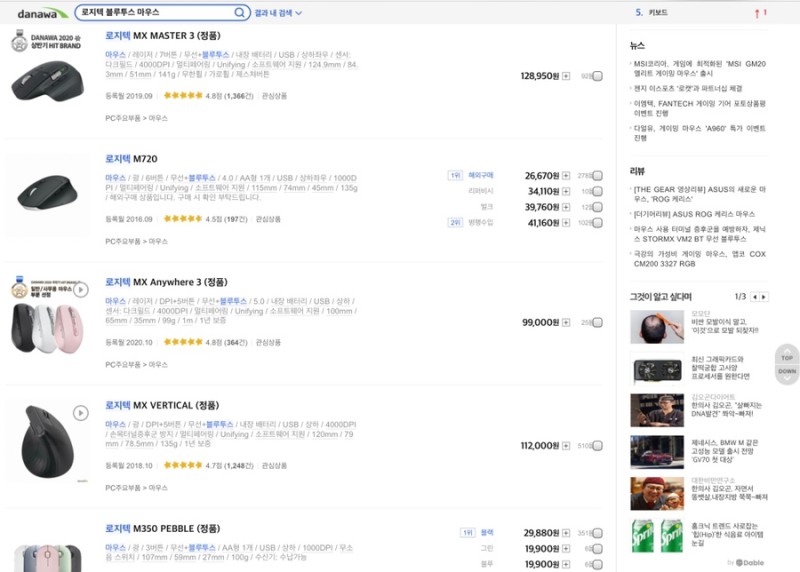Play the MX VERTICAL video icon

(81, 413)
